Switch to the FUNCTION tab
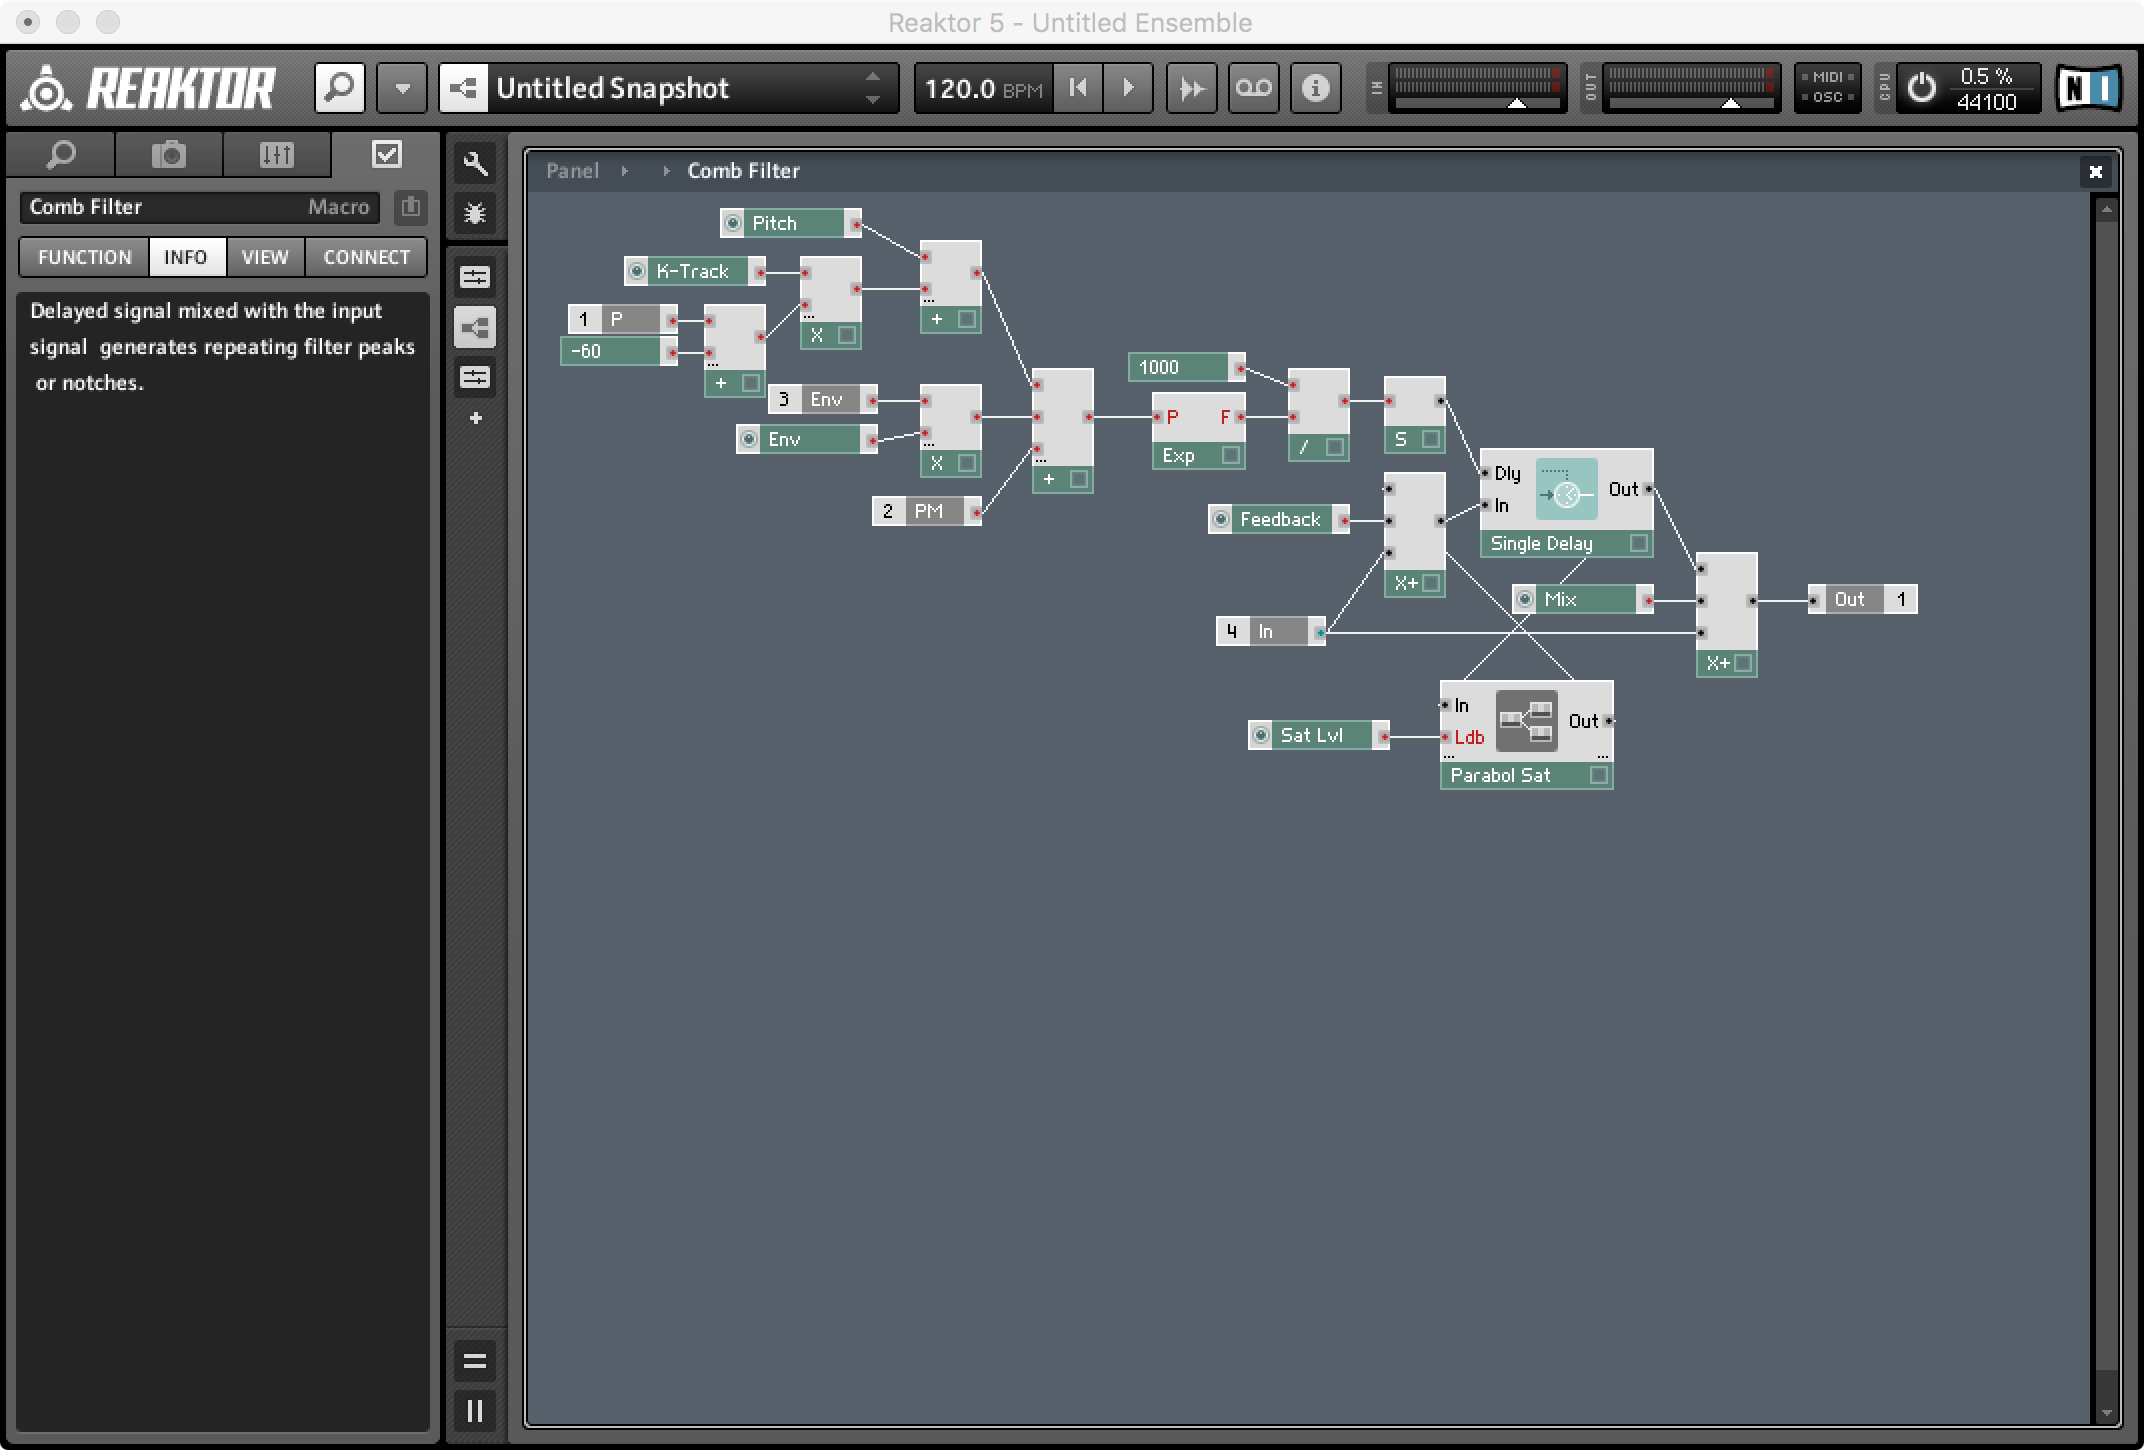The image size is (2144, 1450). pos(85,257)
